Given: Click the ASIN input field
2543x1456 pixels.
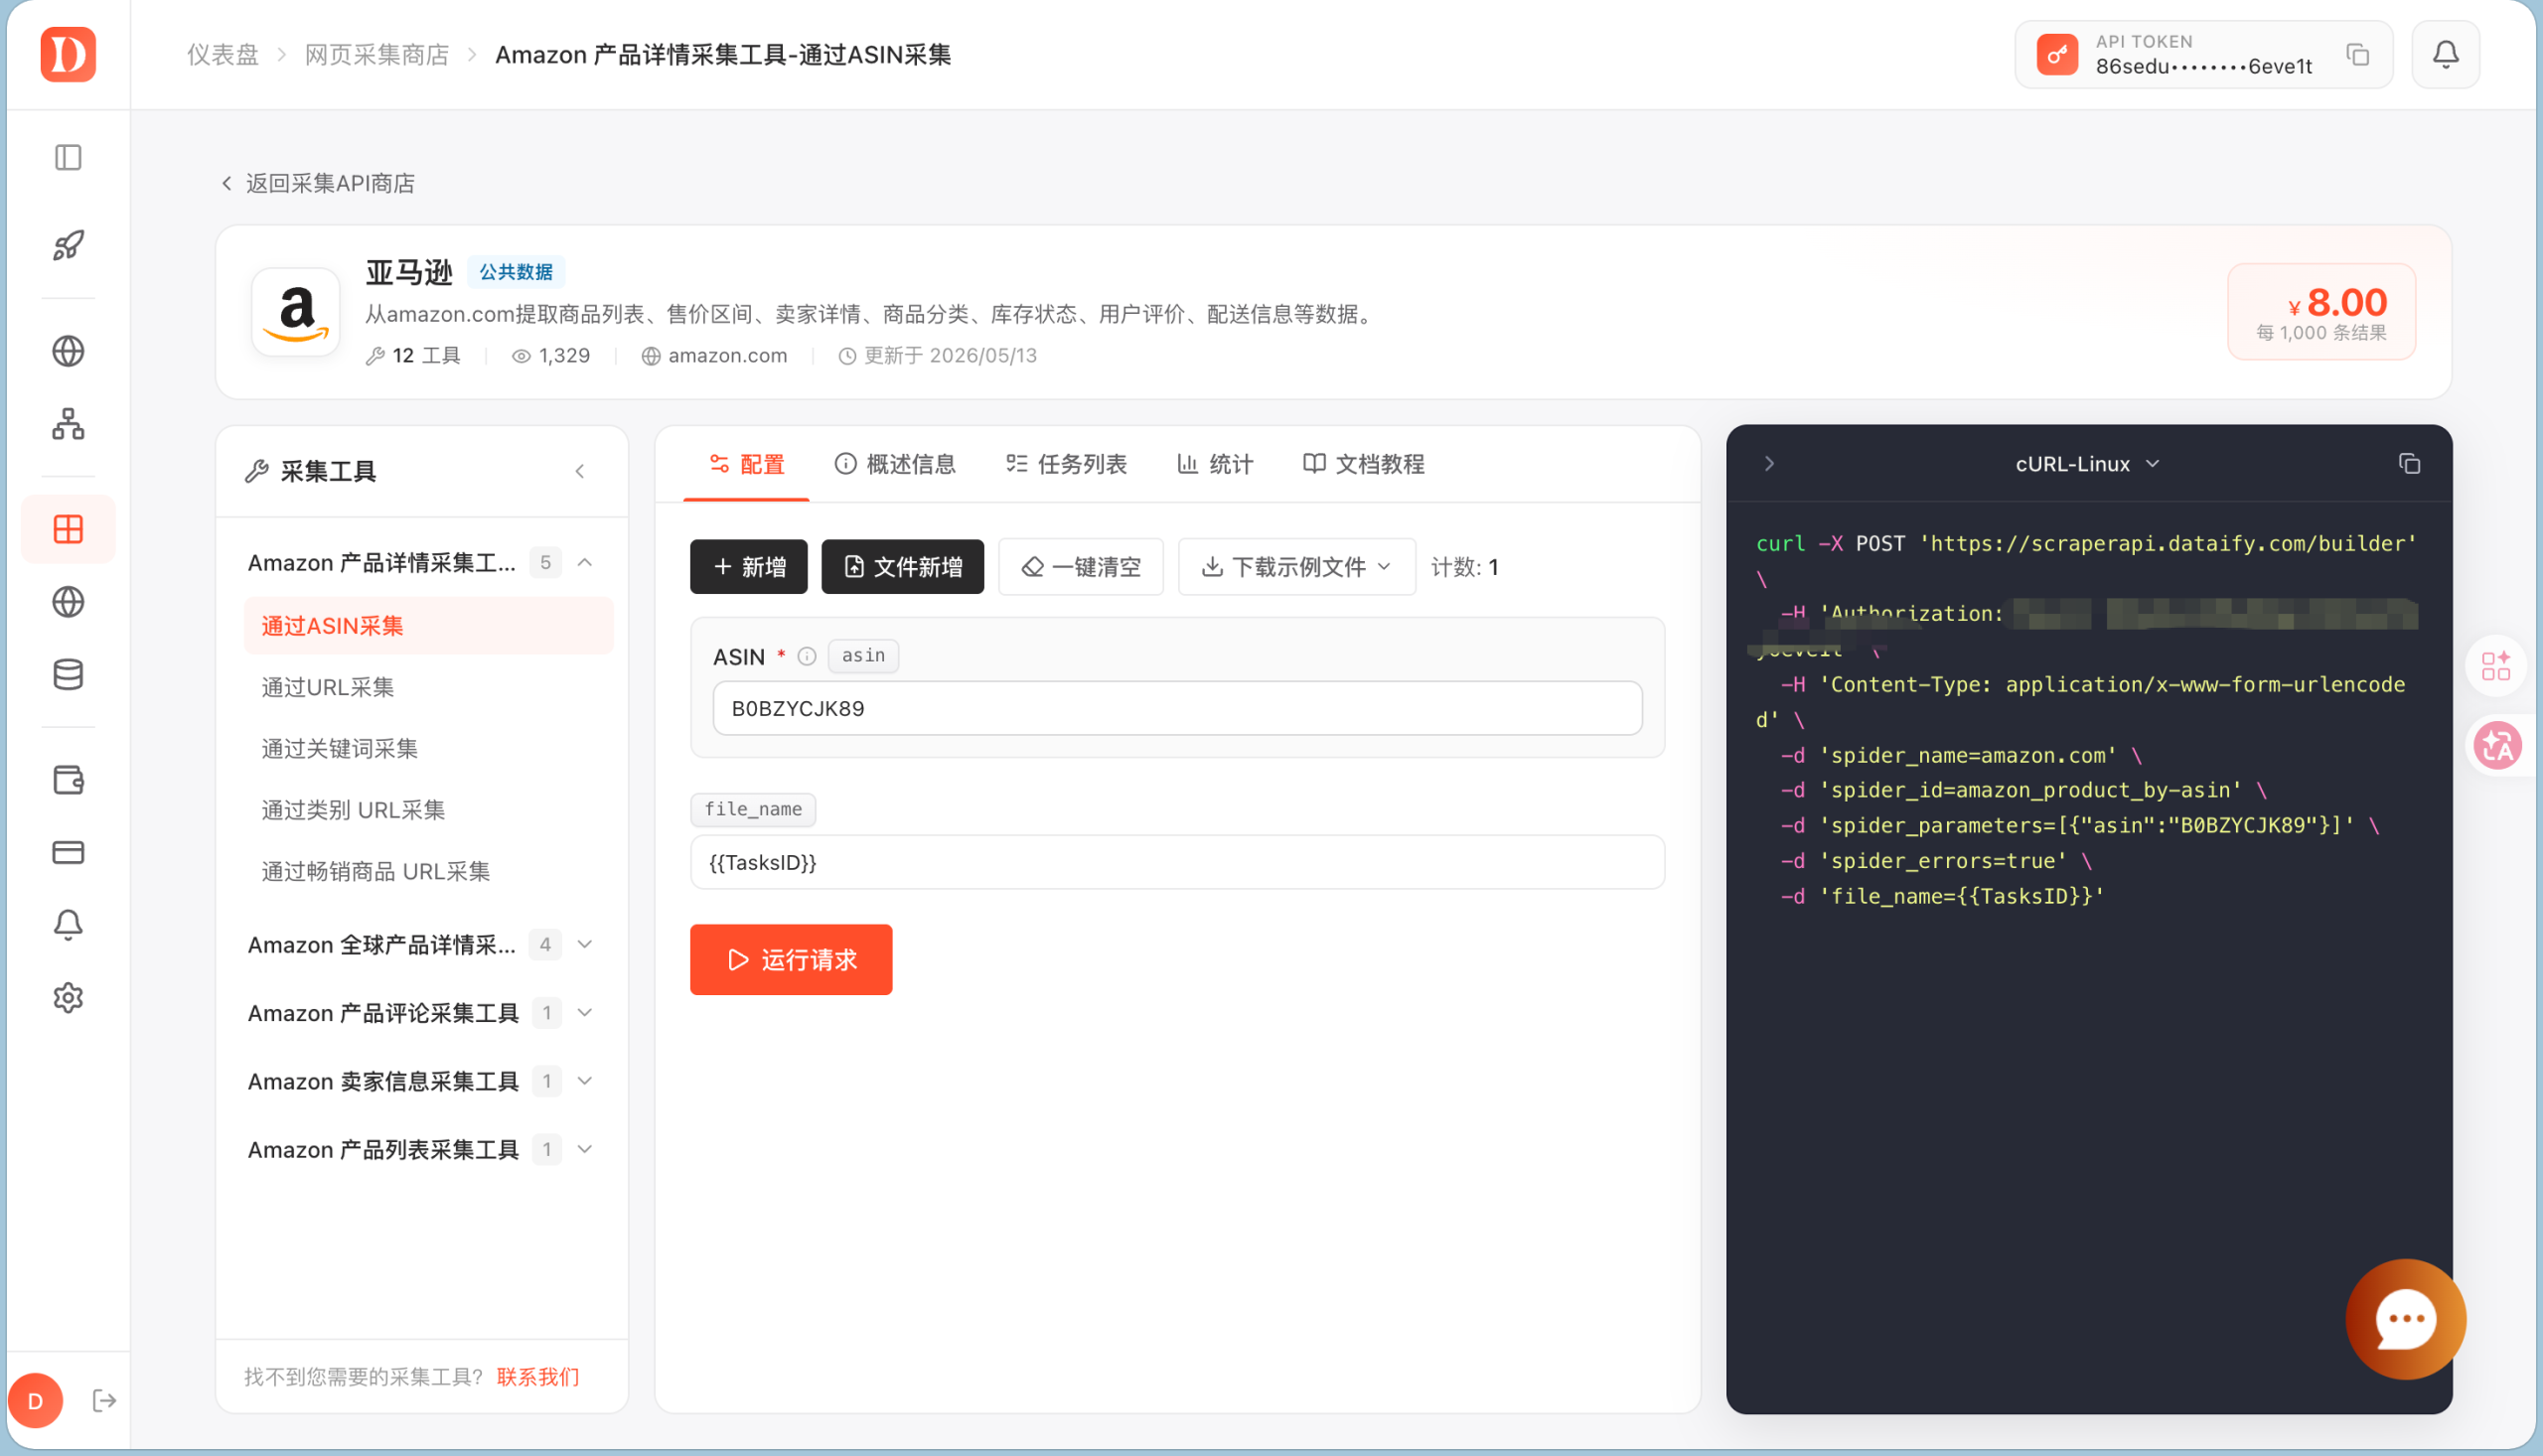Looking at the screenshot, I should (1177, 709).
